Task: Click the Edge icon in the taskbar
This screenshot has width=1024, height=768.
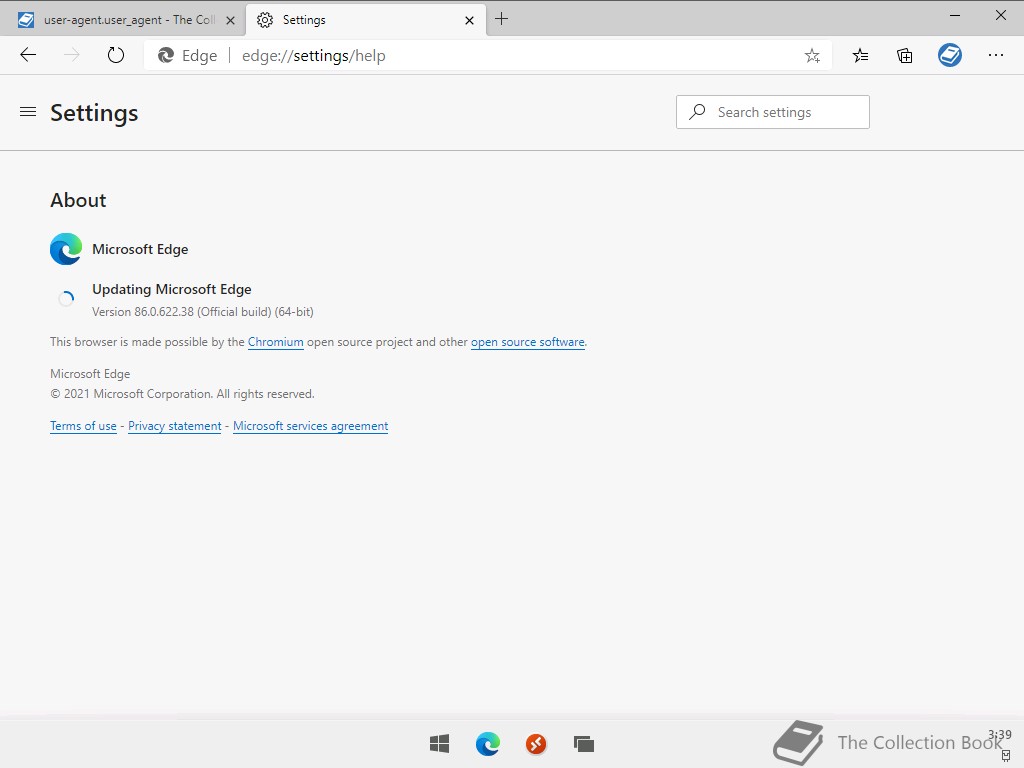Action: pyautogui.click(x=488, y=743)
